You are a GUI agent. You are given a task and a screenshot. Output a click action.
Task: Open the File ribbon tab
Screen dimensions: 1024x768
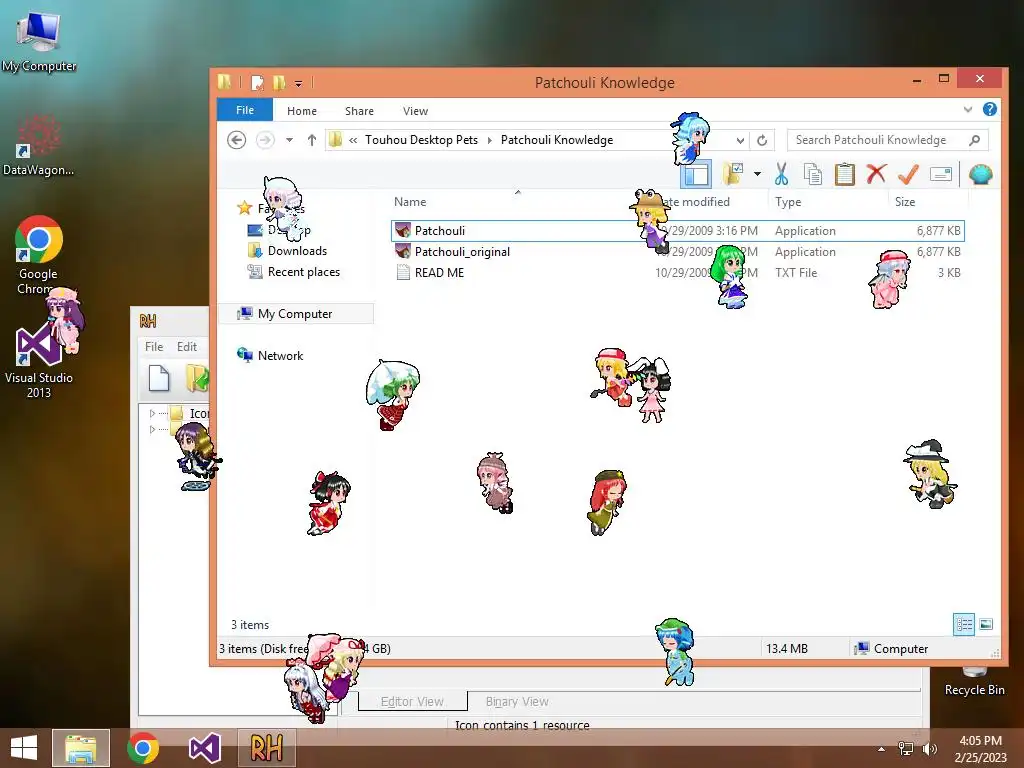coord(245,110)
